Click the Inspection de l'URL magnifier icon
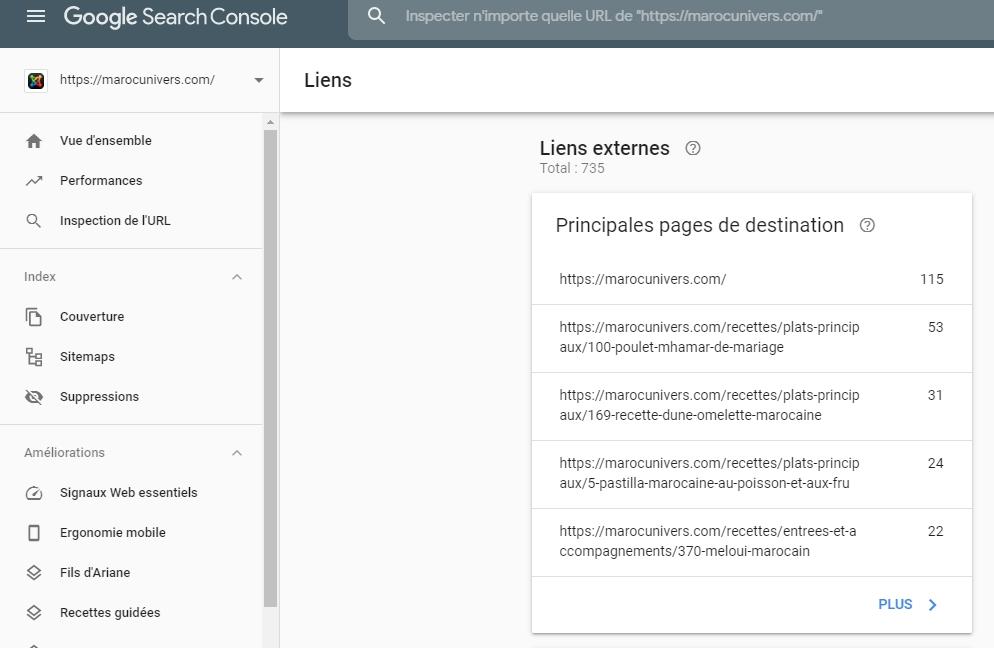The height and width of the screenshot is (648, 994). [33, 220]
